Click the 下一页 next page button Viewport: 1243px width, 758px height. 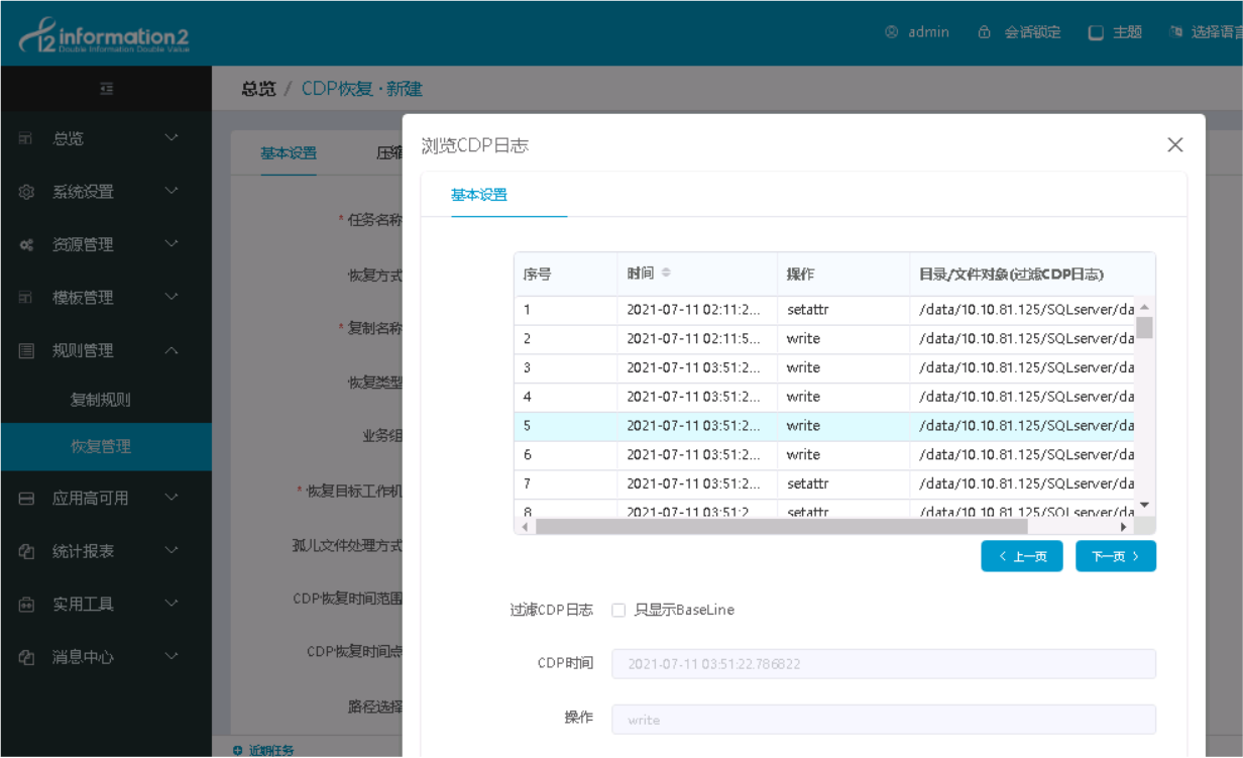[1116, 556]
